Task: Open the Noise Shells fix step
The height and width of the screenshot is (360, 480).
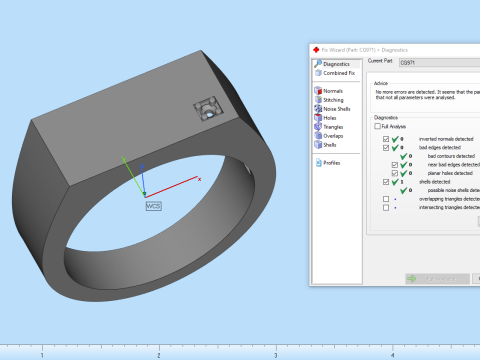Action: [x=332, y=109]
